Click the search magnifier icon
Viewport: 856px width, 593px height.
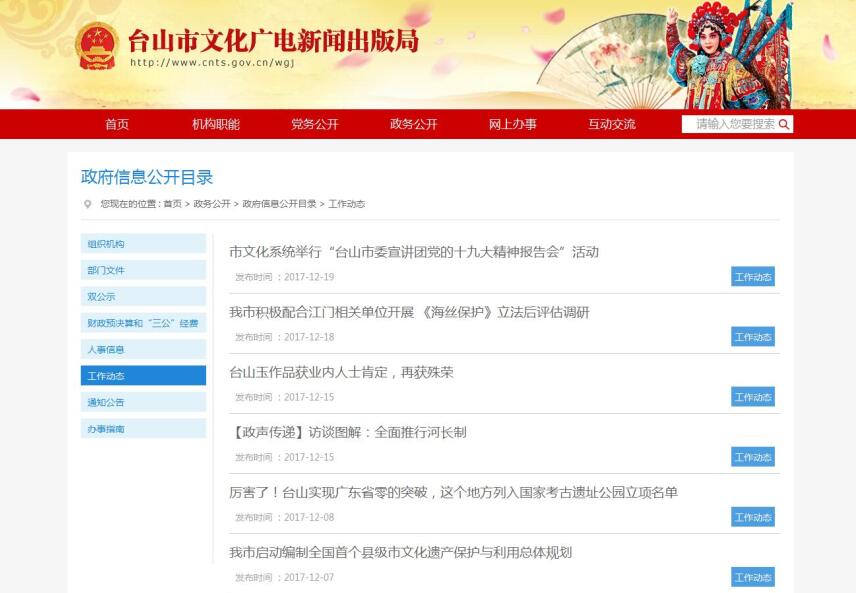coord(785,125)
